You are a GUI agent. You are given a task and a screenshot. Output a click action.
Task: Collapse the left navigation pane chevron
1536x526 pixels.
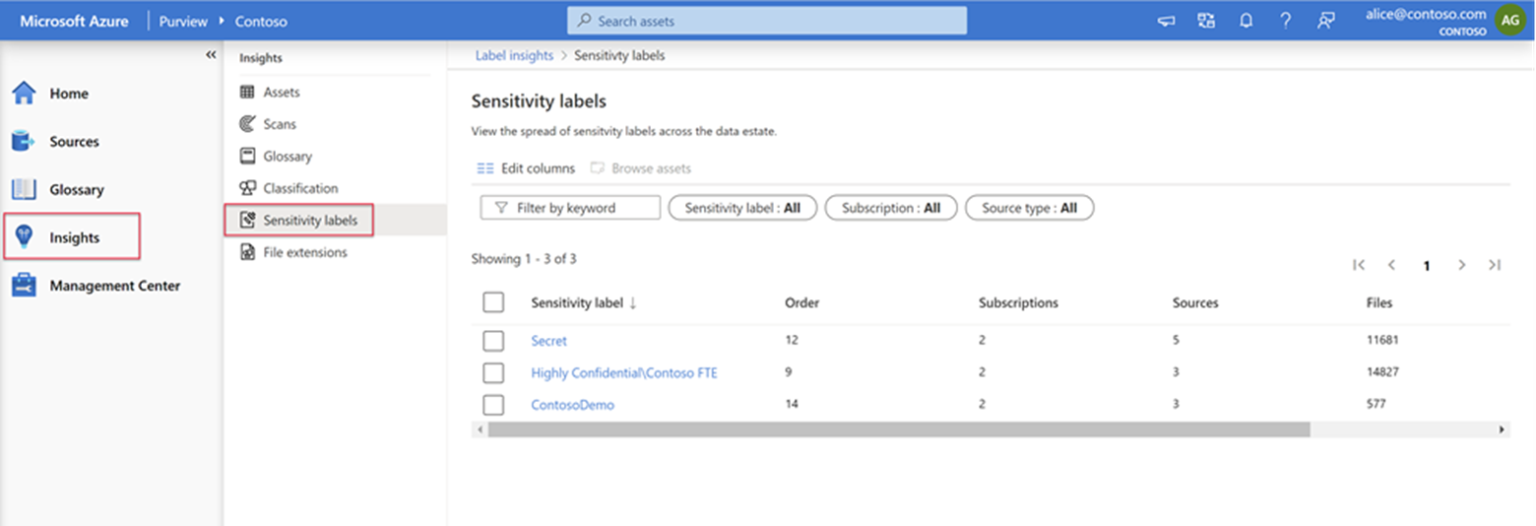coord(211,55)
